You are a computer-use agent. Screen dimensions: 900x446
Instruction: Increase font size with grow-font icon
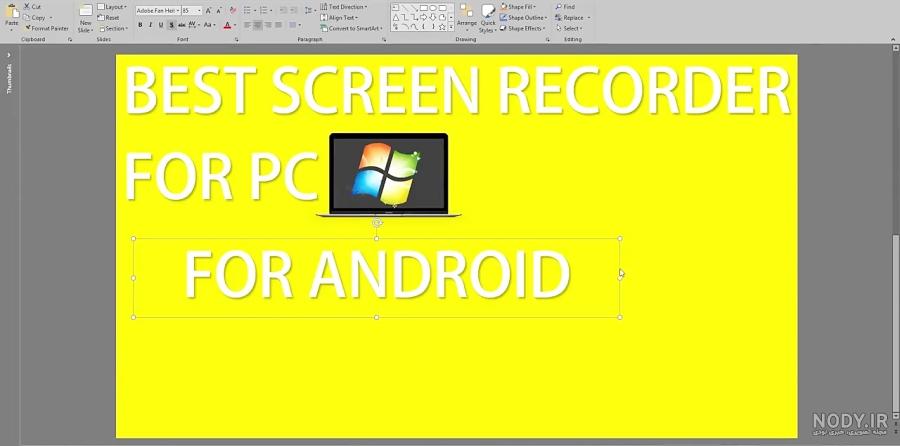tap(208, 10)
